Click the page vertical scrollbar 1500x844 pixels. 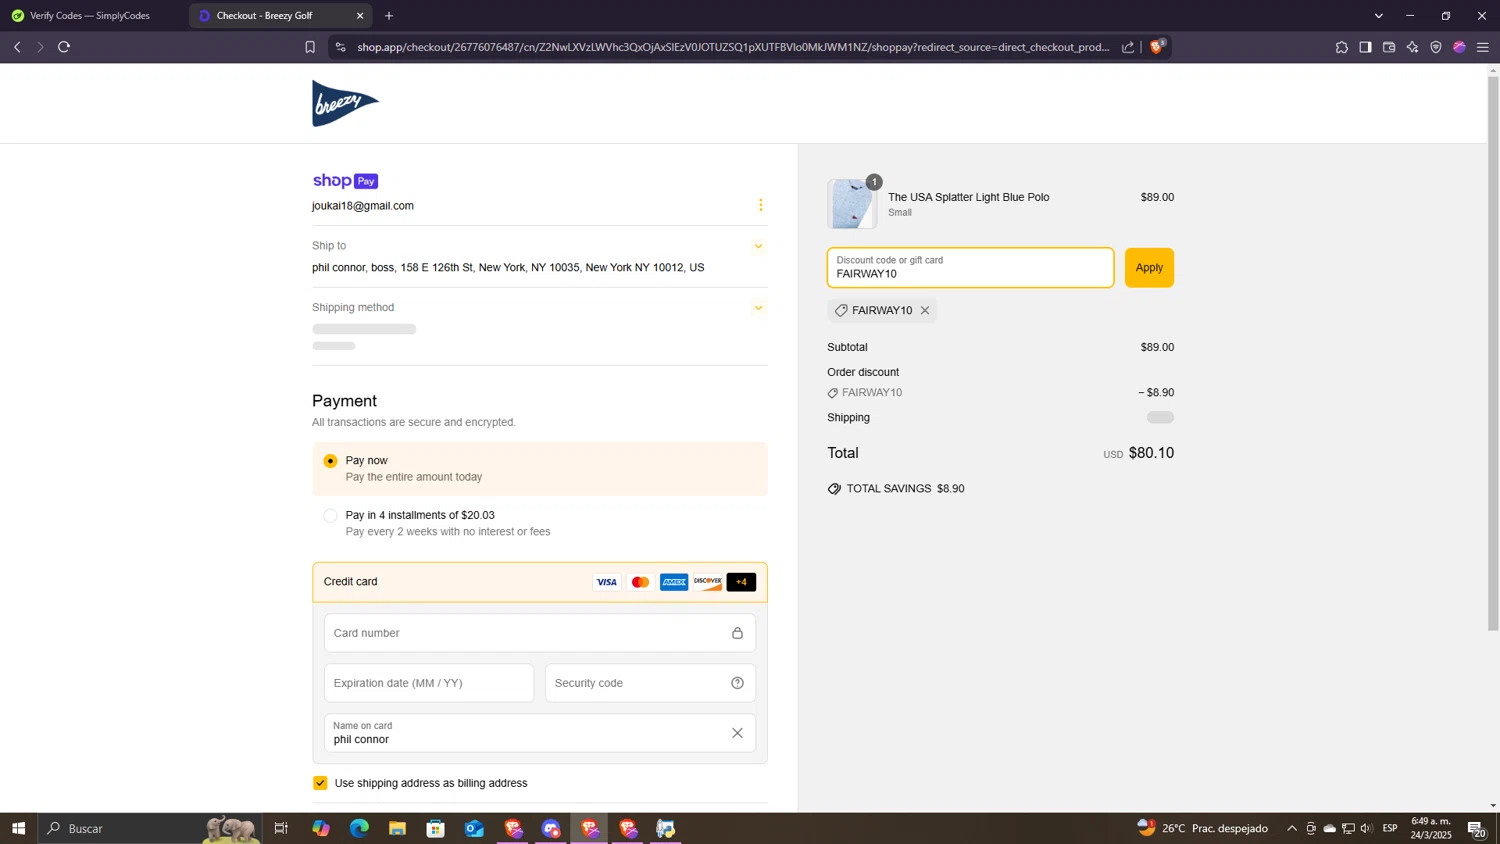(1493, 352)
